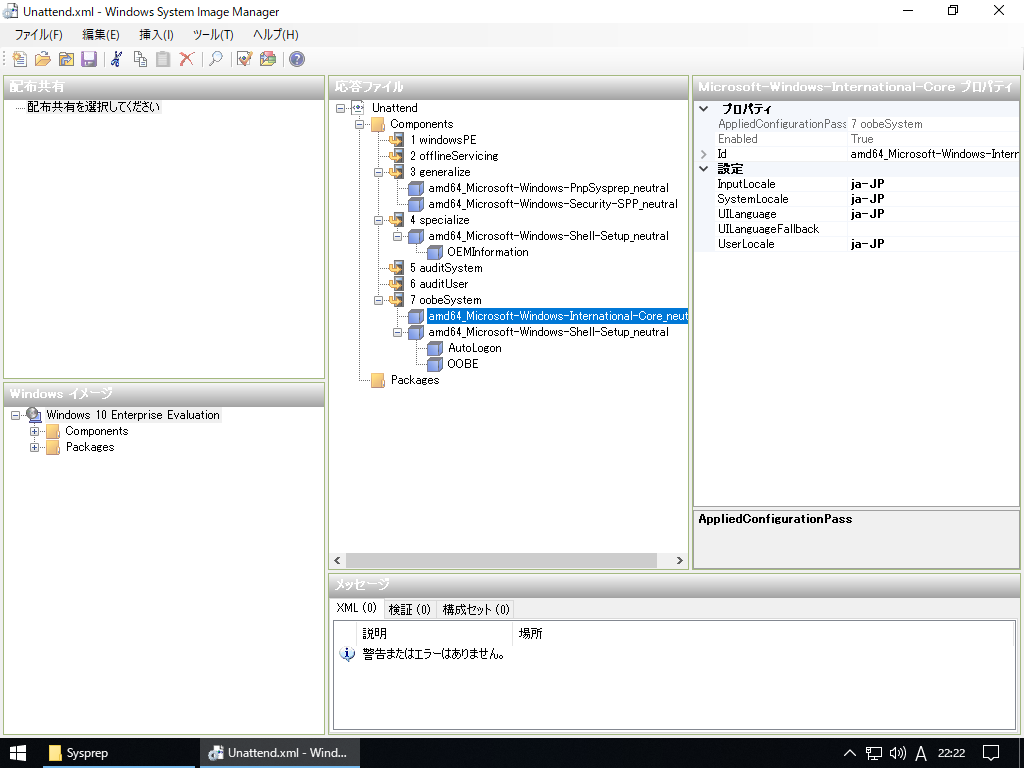
Task: Switch to the XML (0) messages tab
Action: [357, 608]
